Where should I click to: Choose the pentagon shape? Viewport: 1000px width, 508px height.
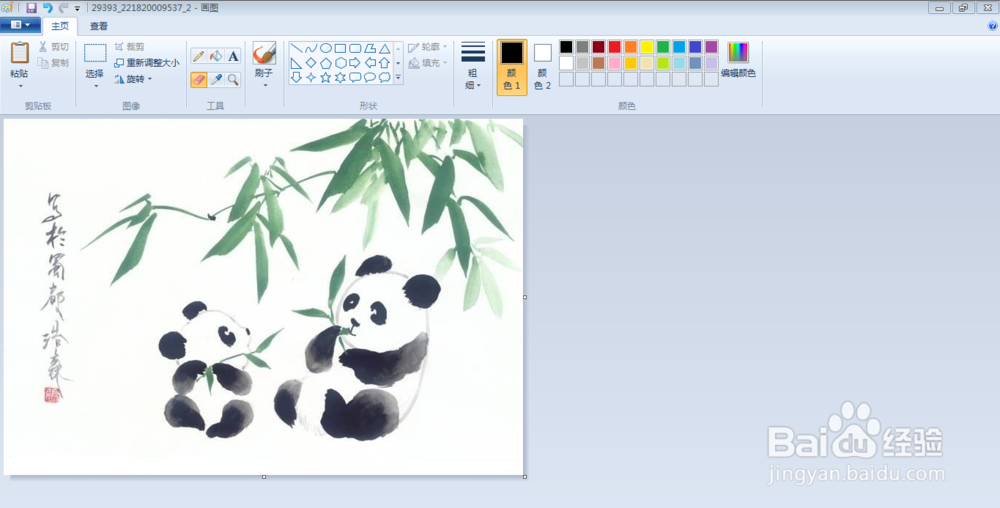325,63
